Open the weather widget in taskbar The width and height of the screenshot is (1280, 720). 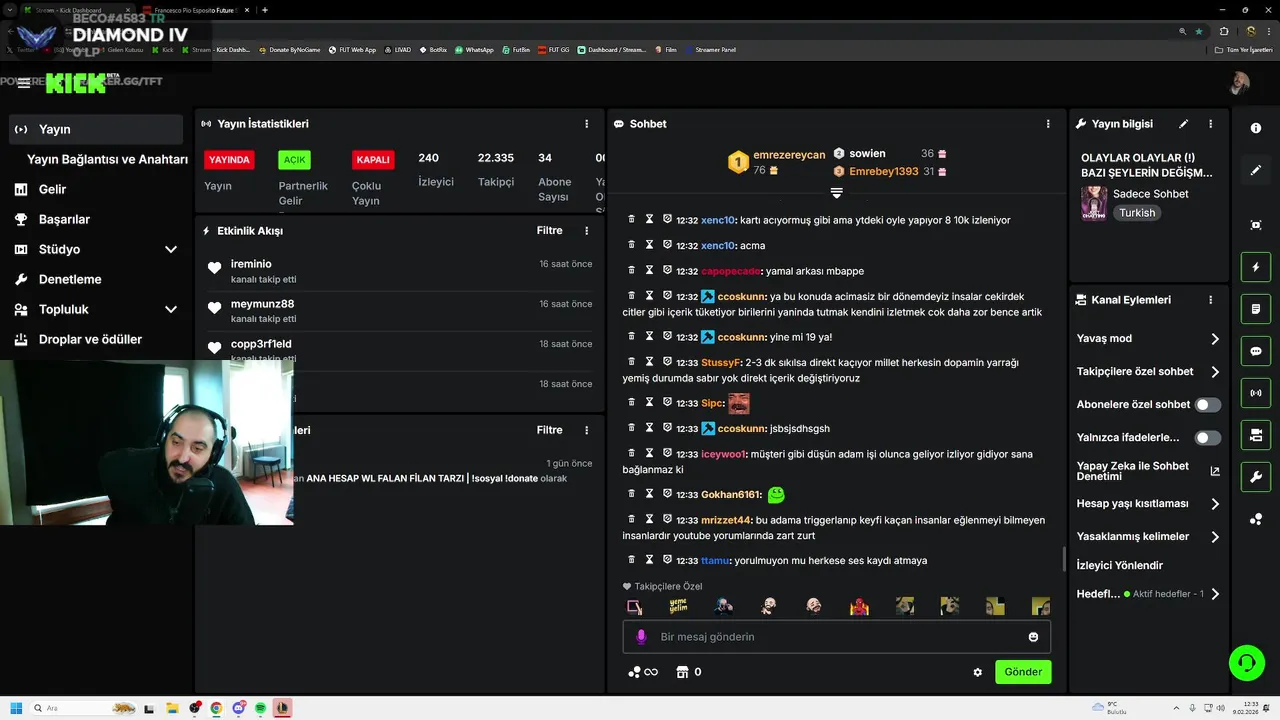(x=1110, y=708)
